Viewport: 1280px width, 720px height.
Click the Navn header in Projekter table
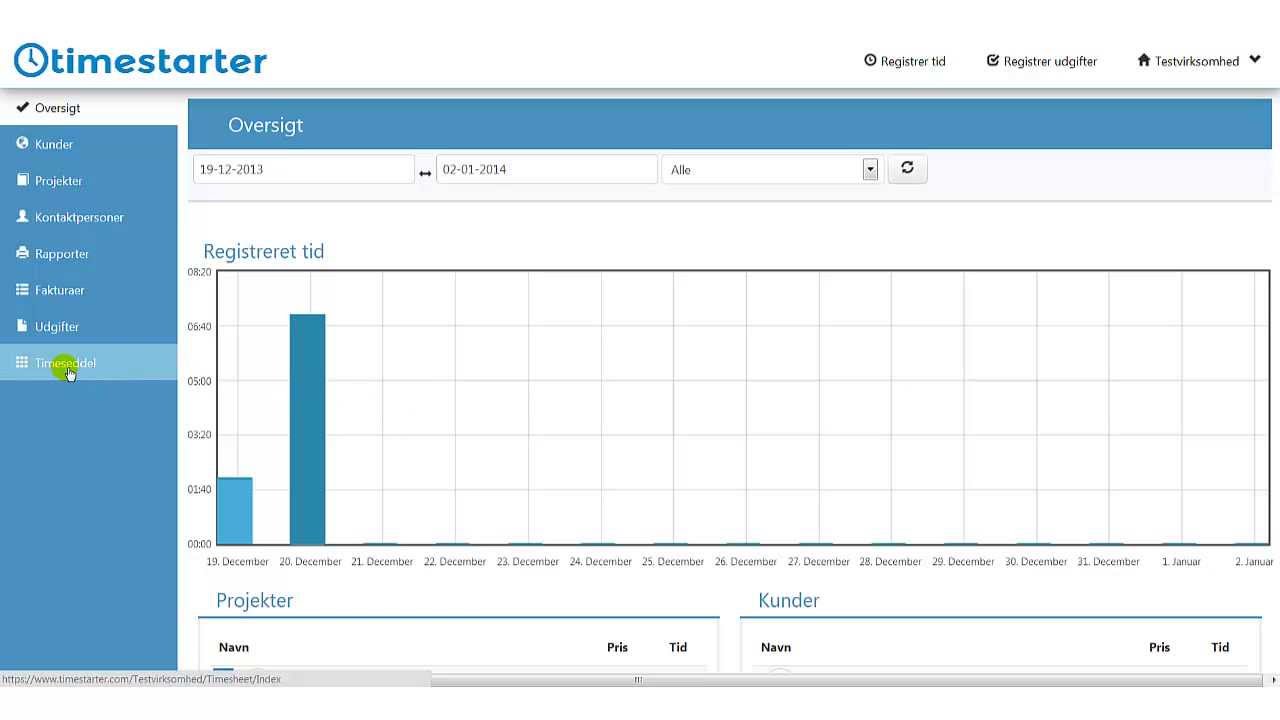[x=234, y=647]
